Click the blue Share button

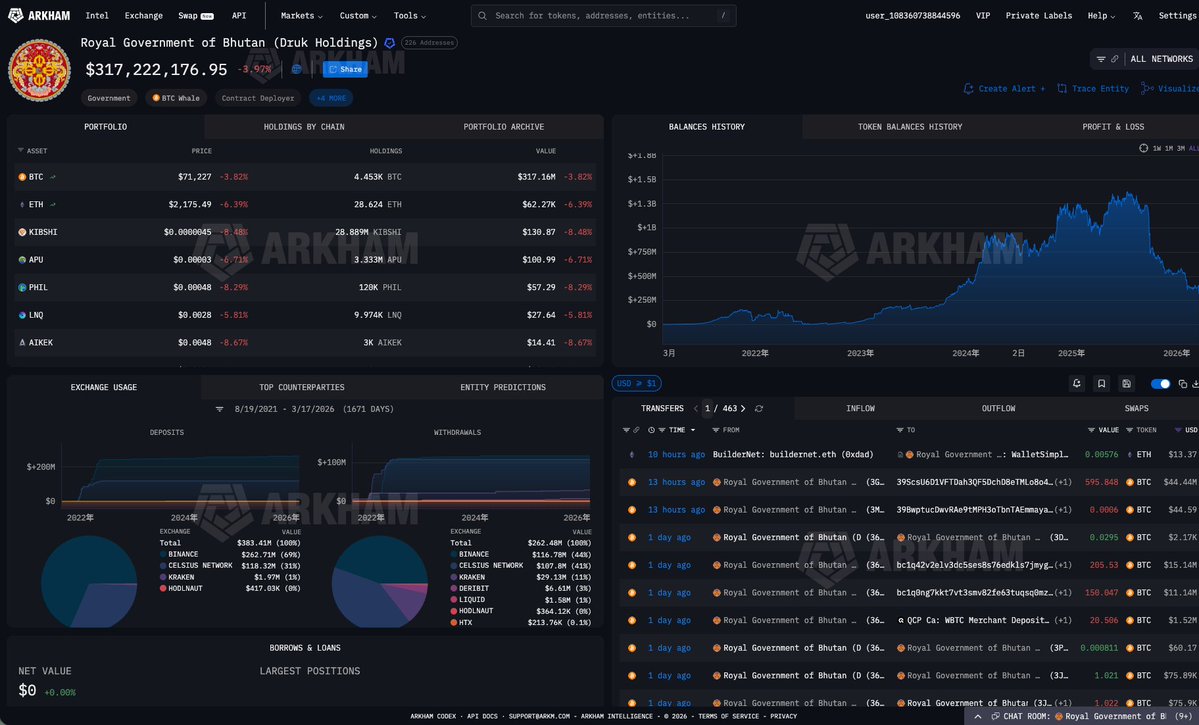[346, 70]
